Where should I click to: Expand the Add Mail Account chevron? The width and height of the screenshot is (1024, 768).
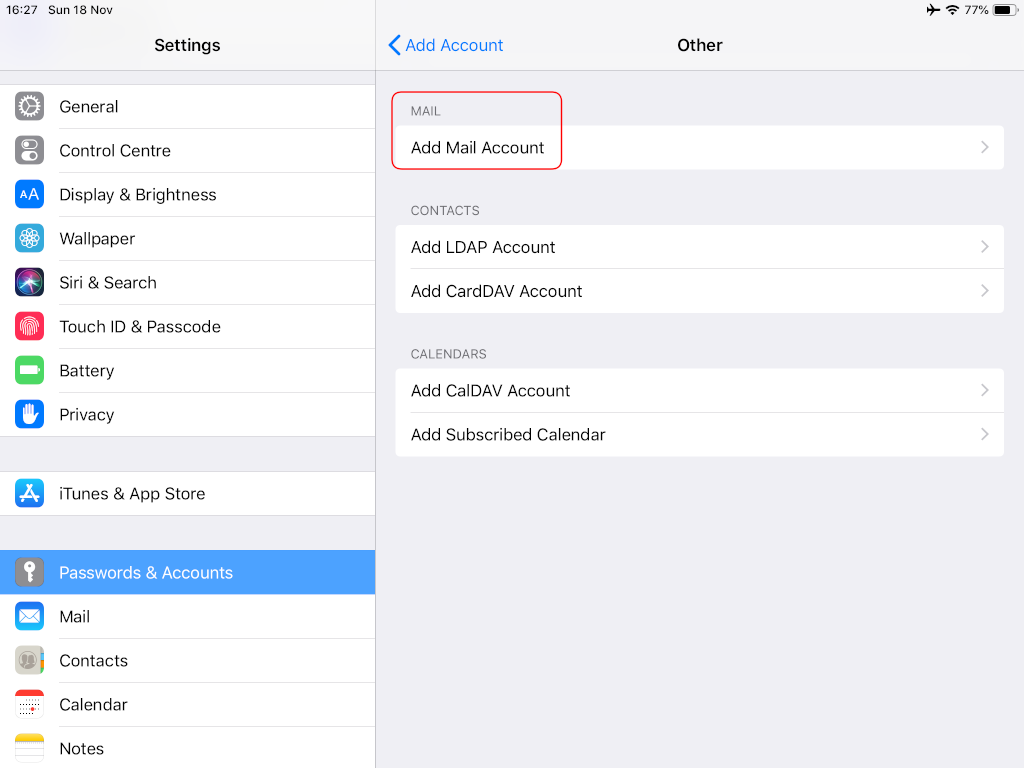point(984,147)
